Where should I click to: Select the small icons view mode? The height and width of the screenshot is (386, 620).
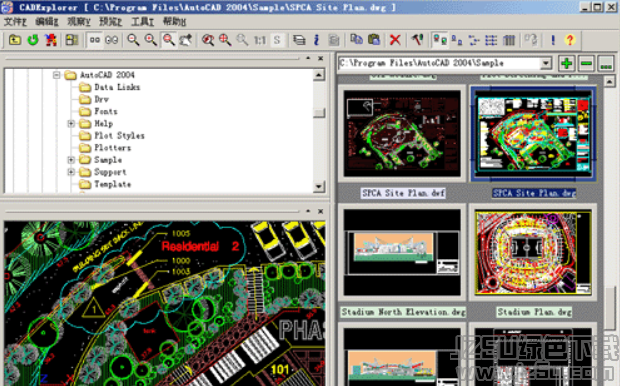(457, 40)
